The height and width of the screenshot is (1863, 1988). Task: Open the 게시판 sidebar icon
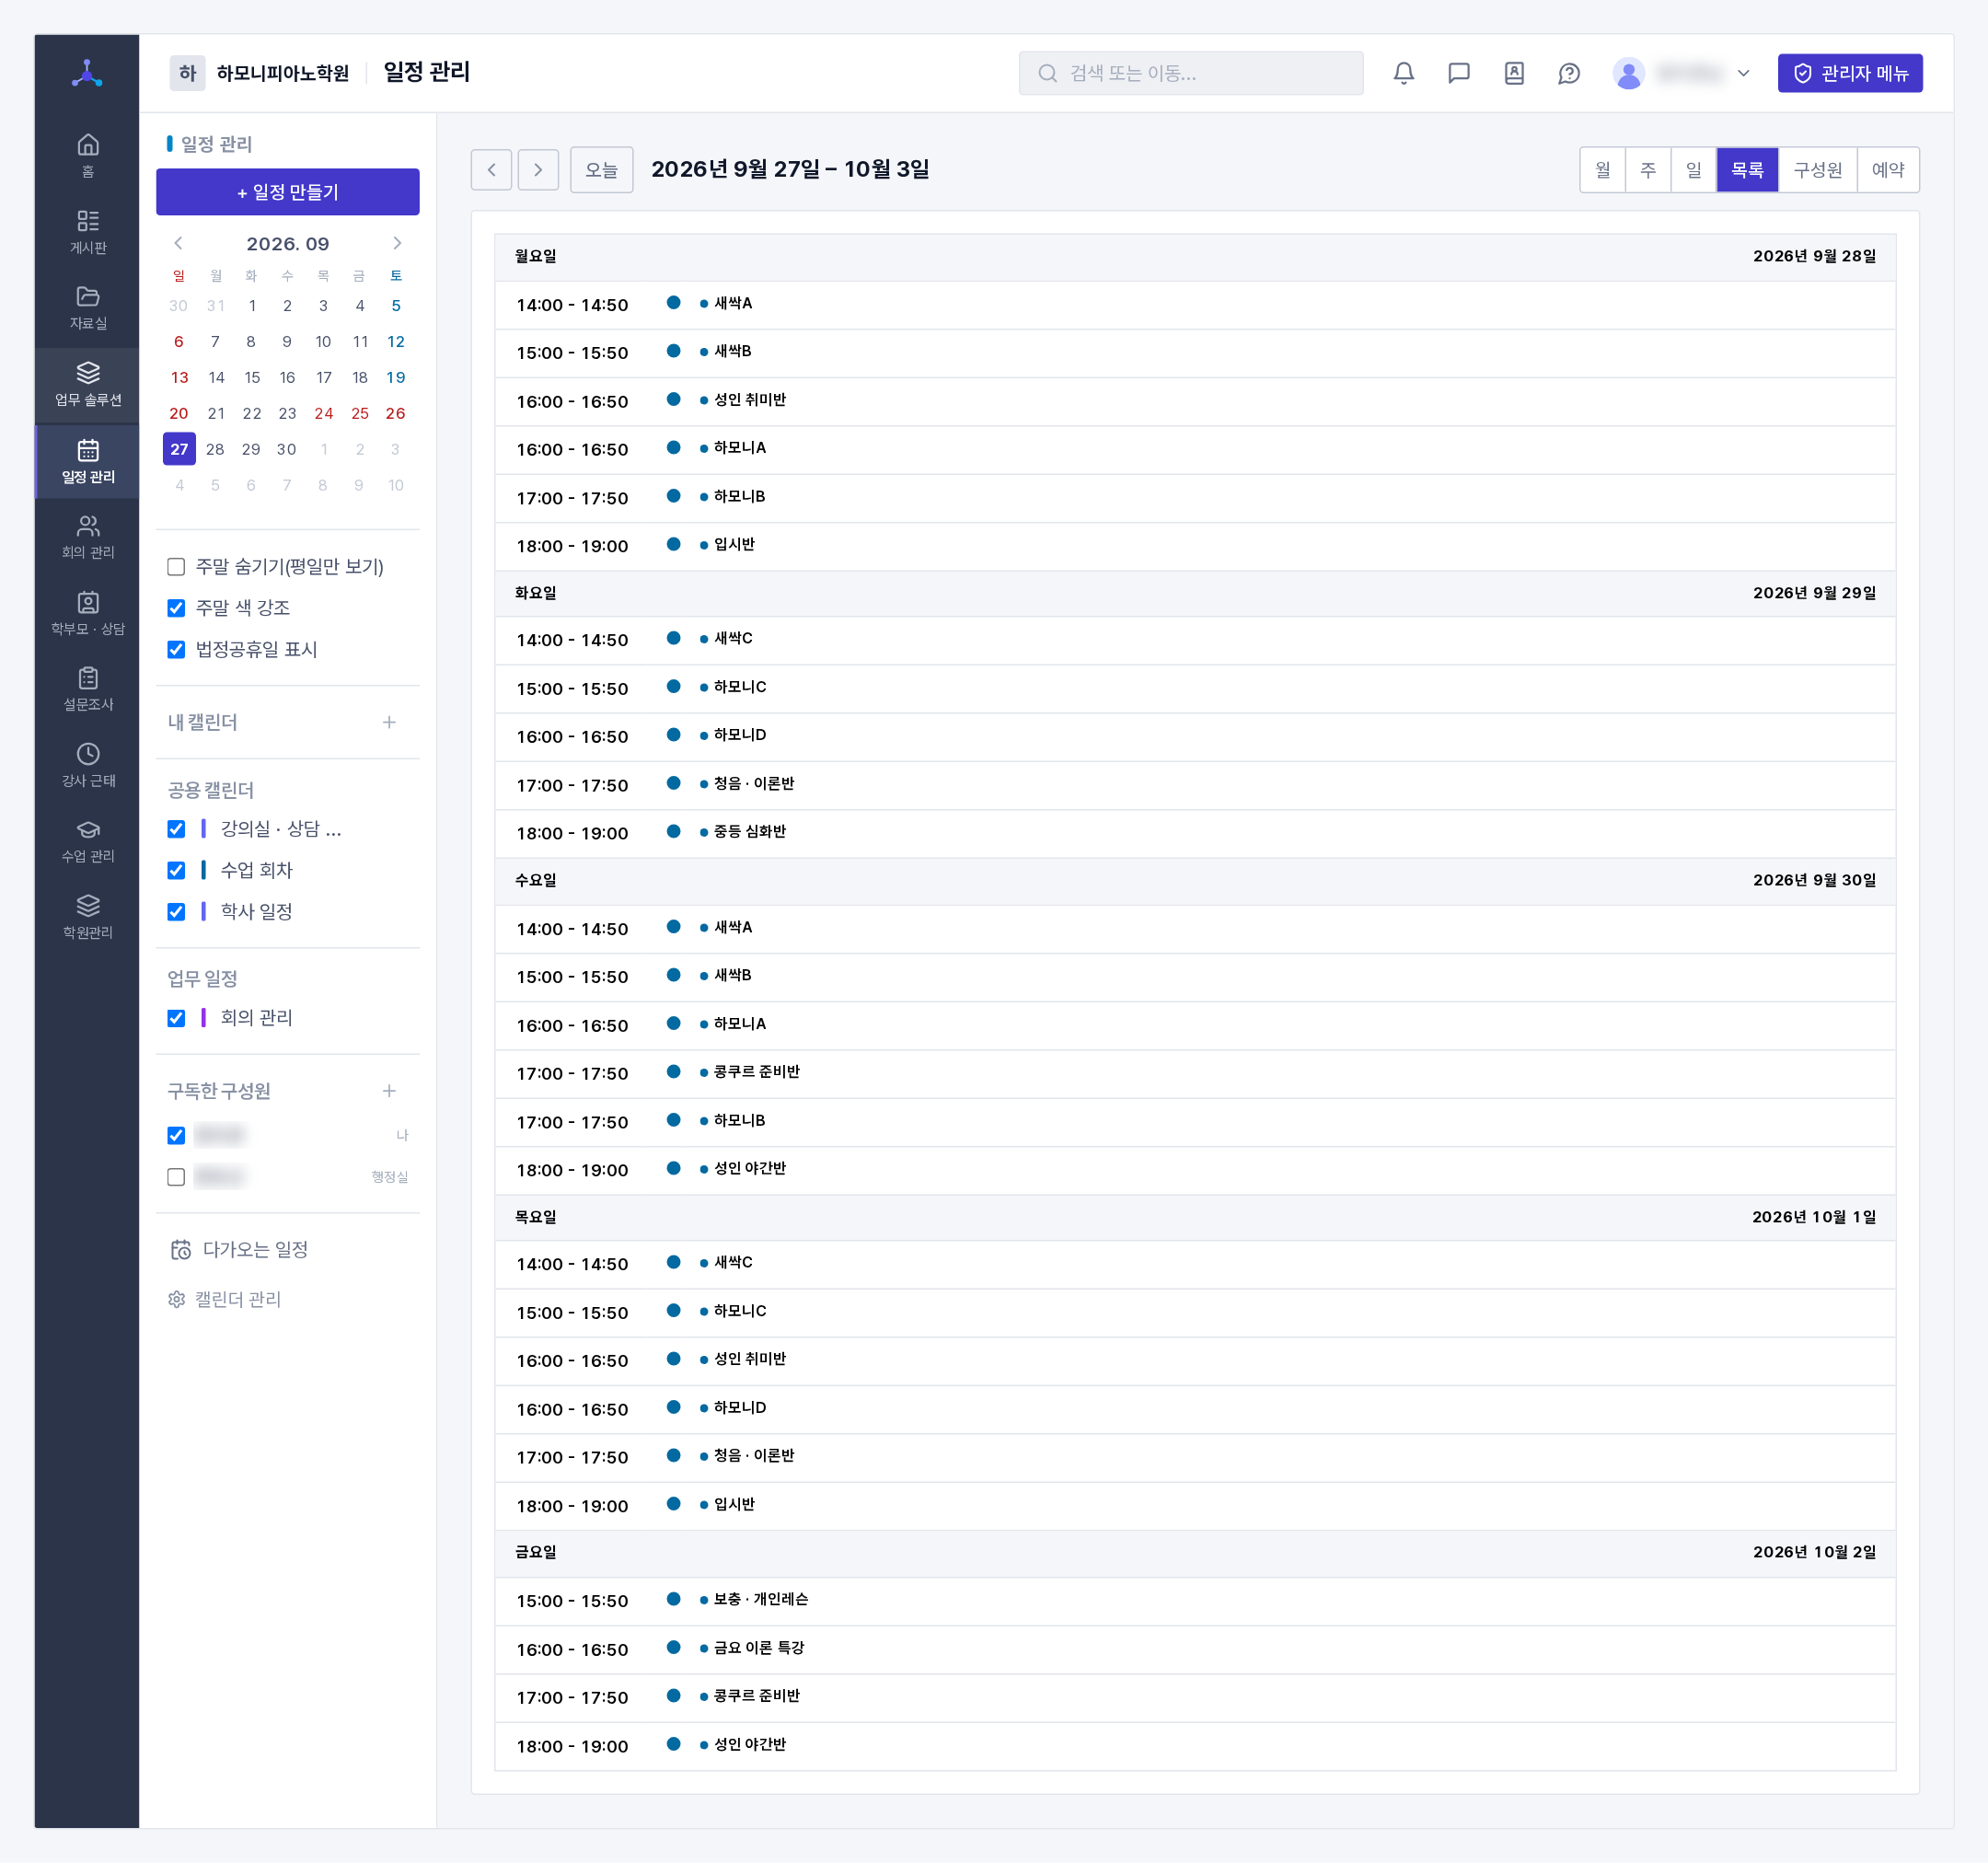[88, 232]
